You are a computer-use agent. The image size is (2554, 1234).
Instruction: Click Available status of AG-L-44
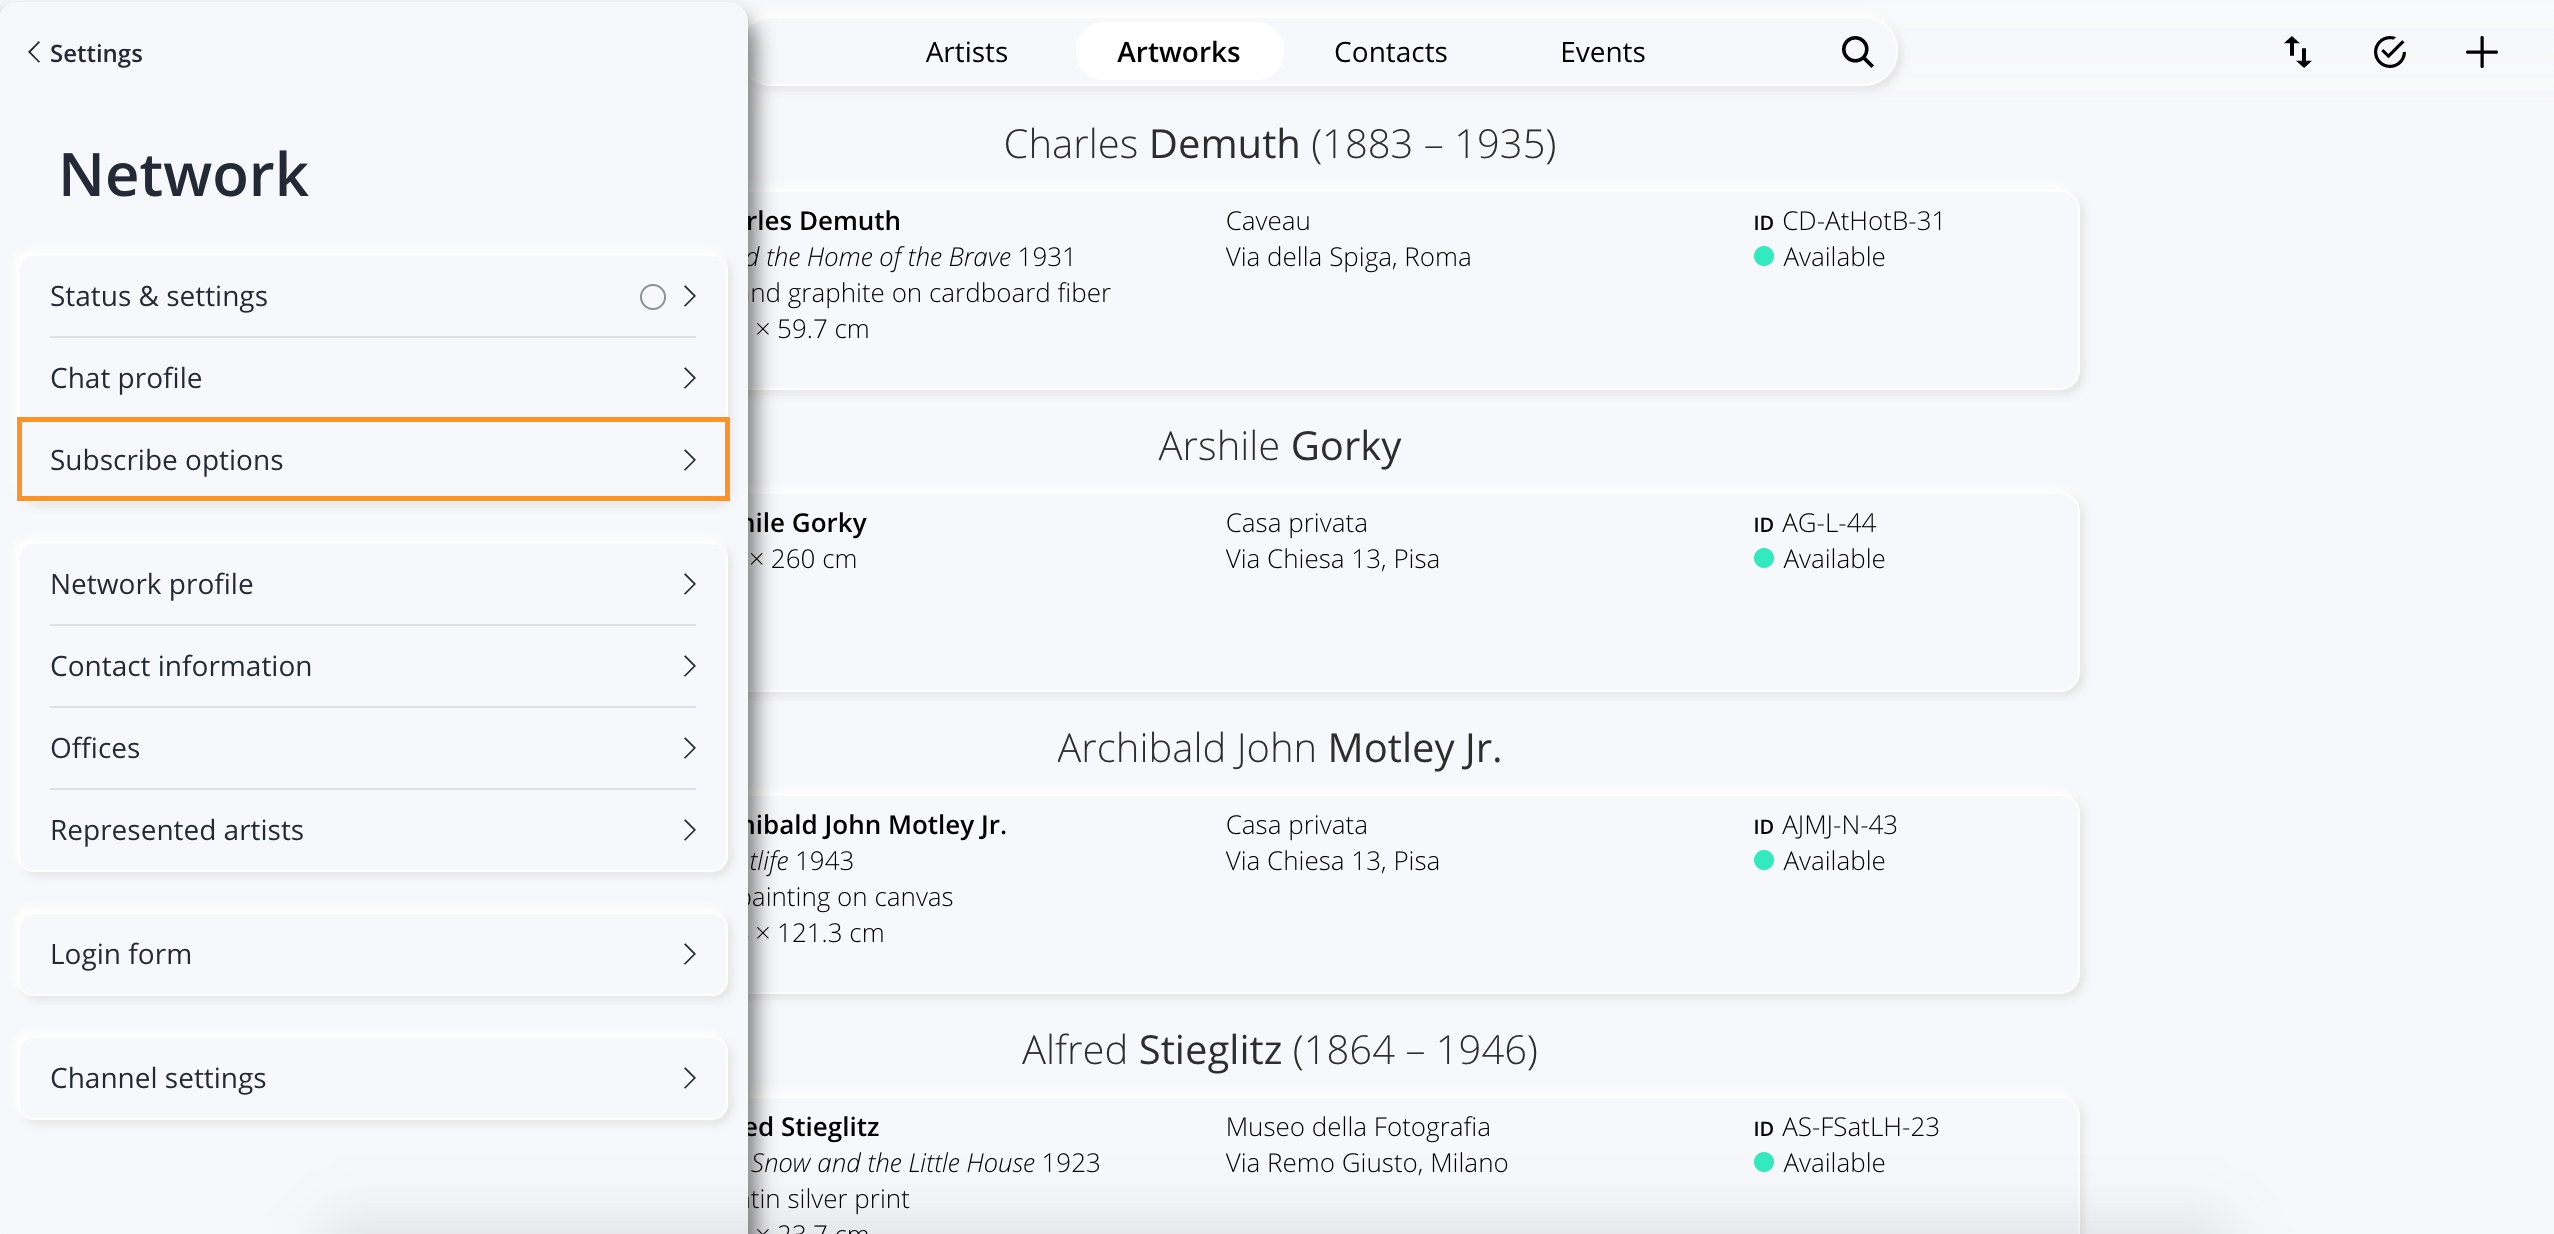click(1820, 559)
